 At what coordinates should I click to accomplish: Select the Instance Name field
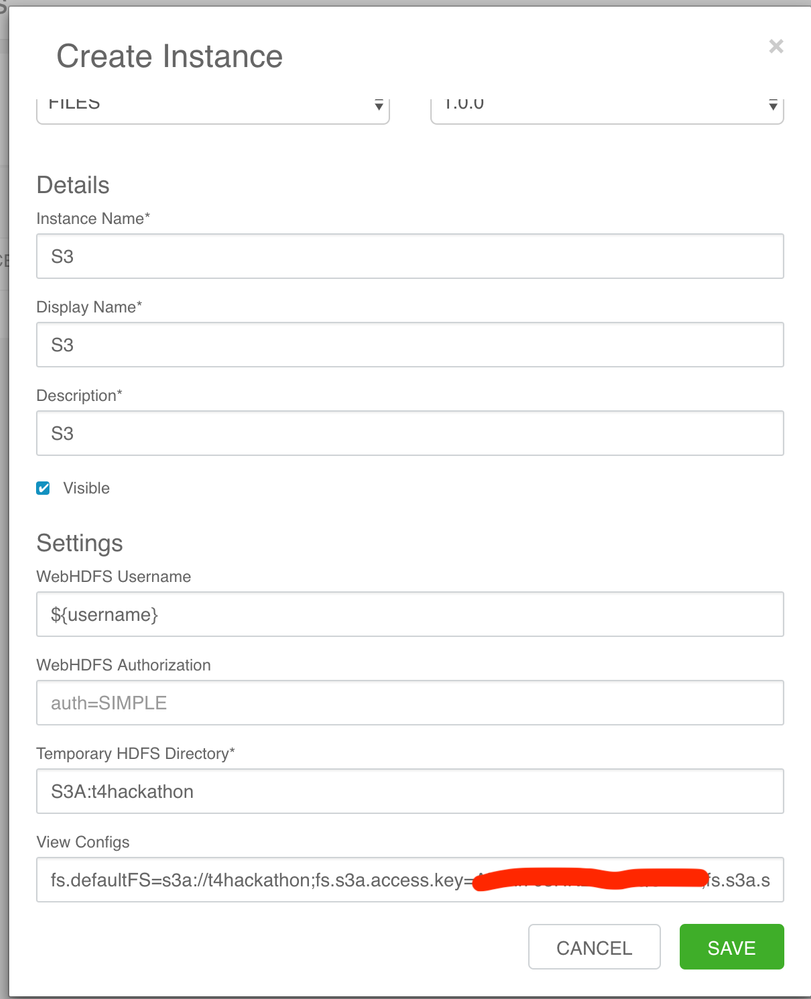pos(410,256)
